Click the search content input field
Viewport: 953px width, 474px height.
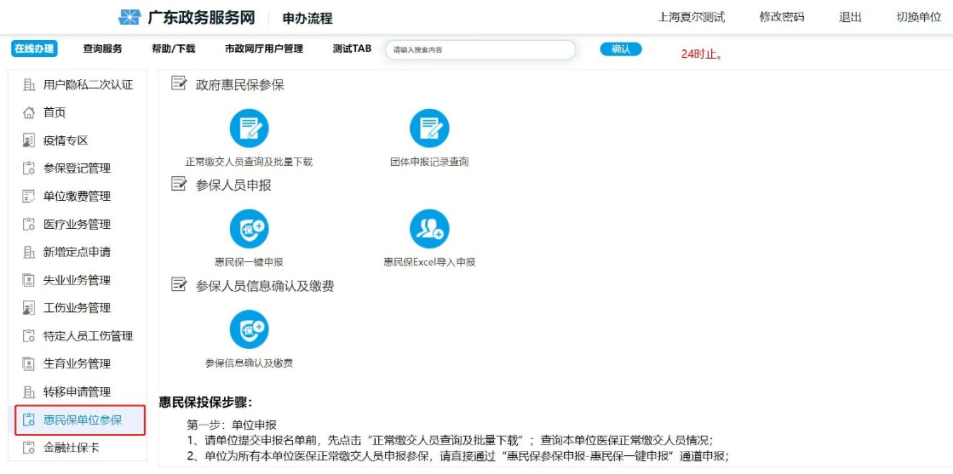click(480, 50)
